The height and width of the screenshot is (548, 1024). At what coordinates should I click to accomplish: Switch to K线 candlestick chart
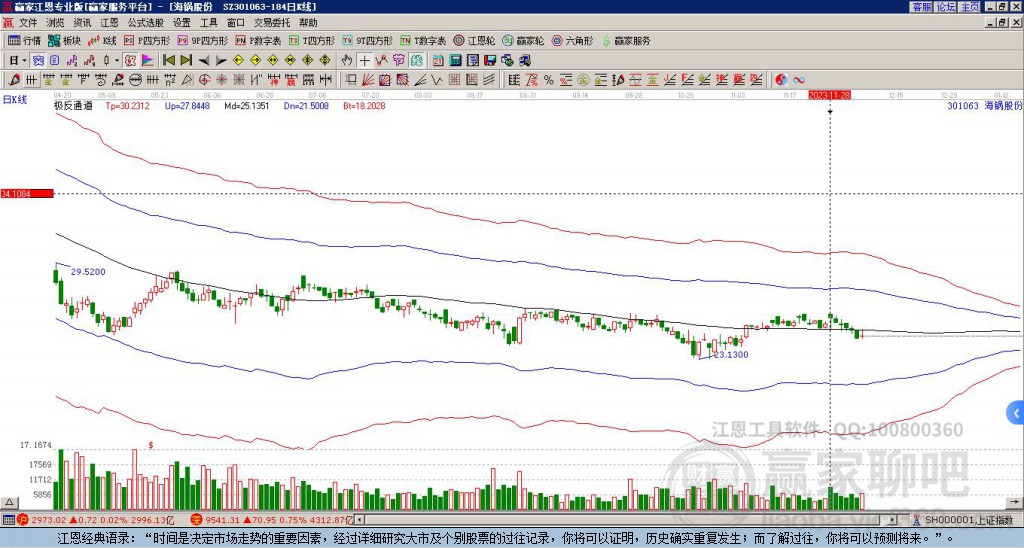pyautogui.click(x=103, y=40)
